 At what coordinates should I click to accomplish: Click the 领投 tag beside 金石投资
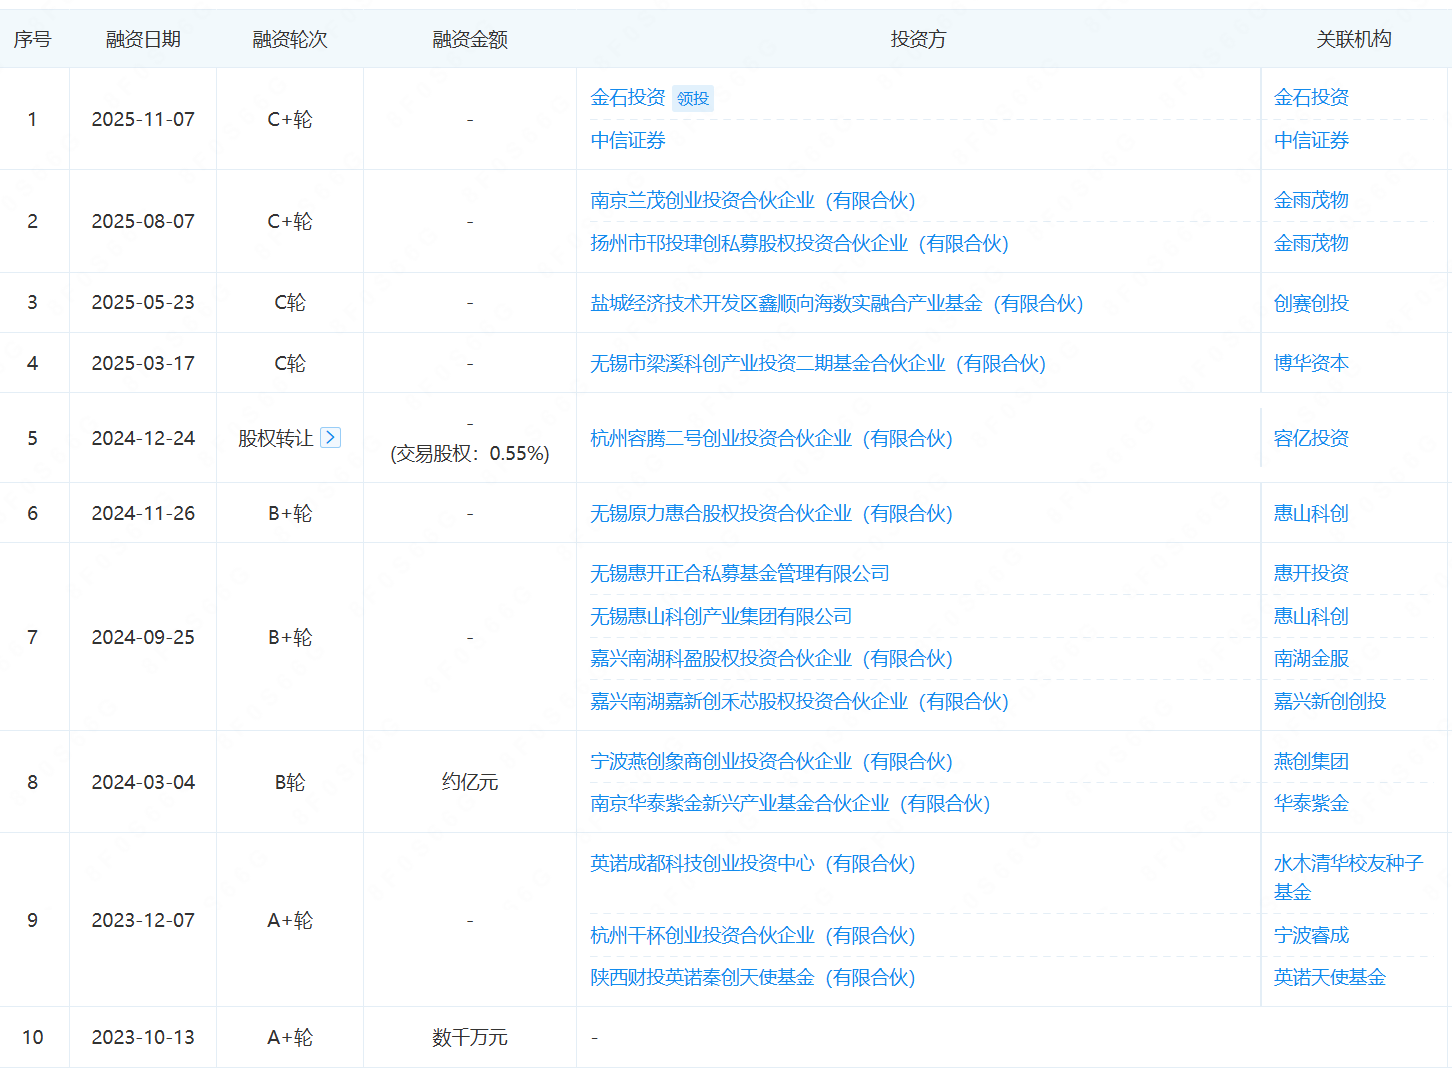(692, 98)
